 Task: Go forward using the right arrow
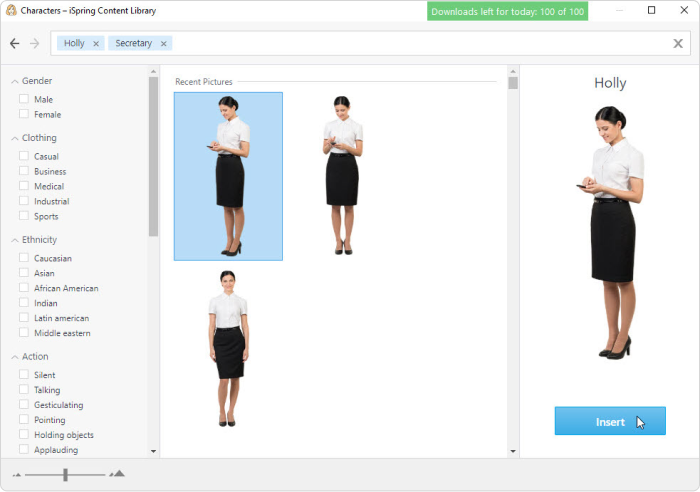pyautogui.click(x=34, y=43)
